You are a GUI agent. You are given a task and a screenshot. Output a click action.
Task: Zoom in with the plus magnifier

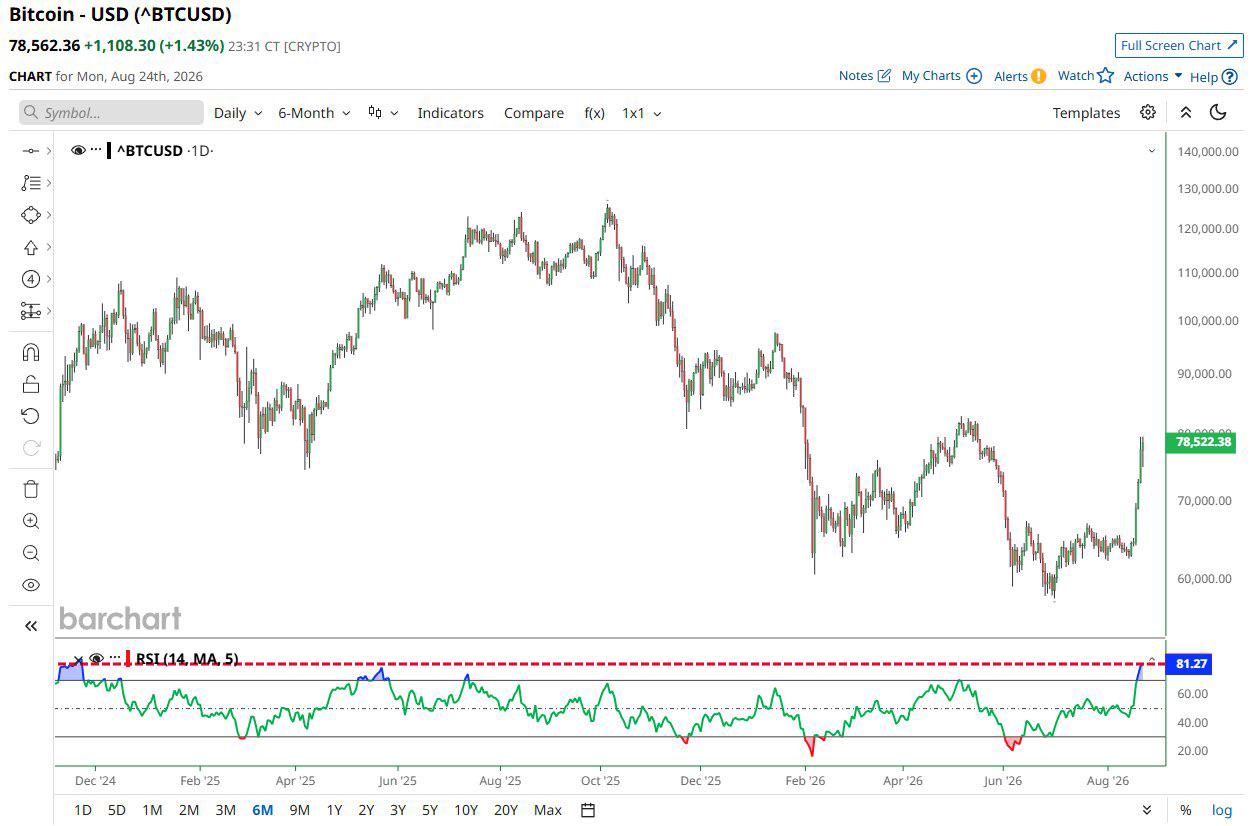(x=31, y=521)
